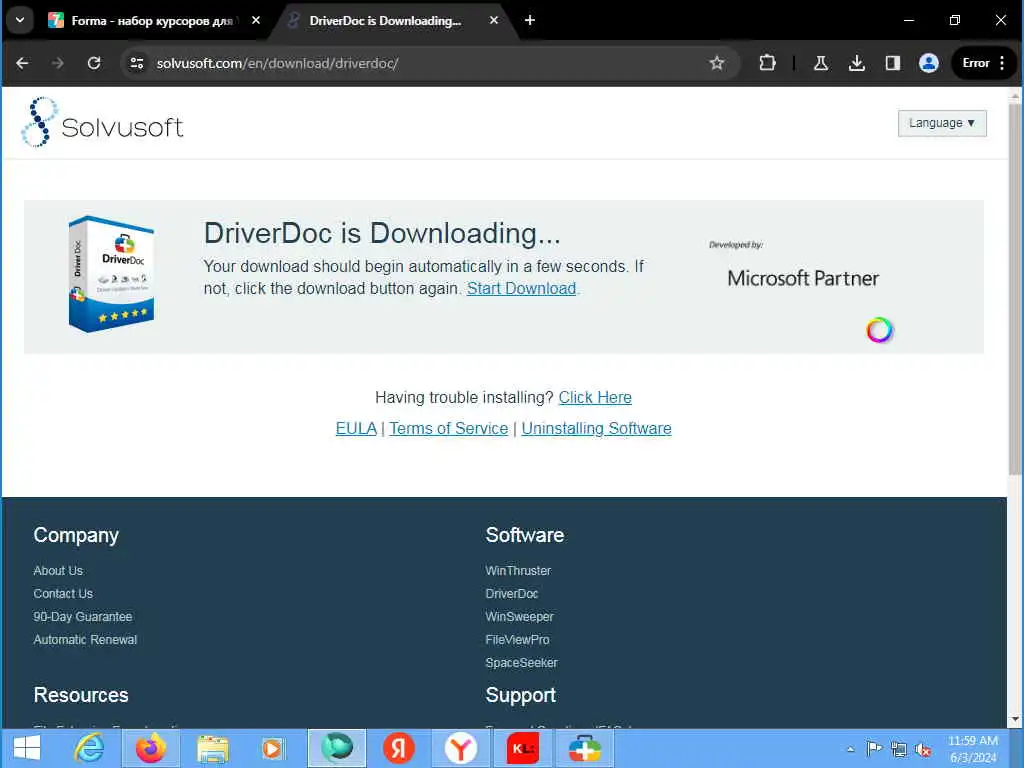Viewport: 1024px width, 768px height.
Task: Show browser downloads
Action: (x=857, y=63)
